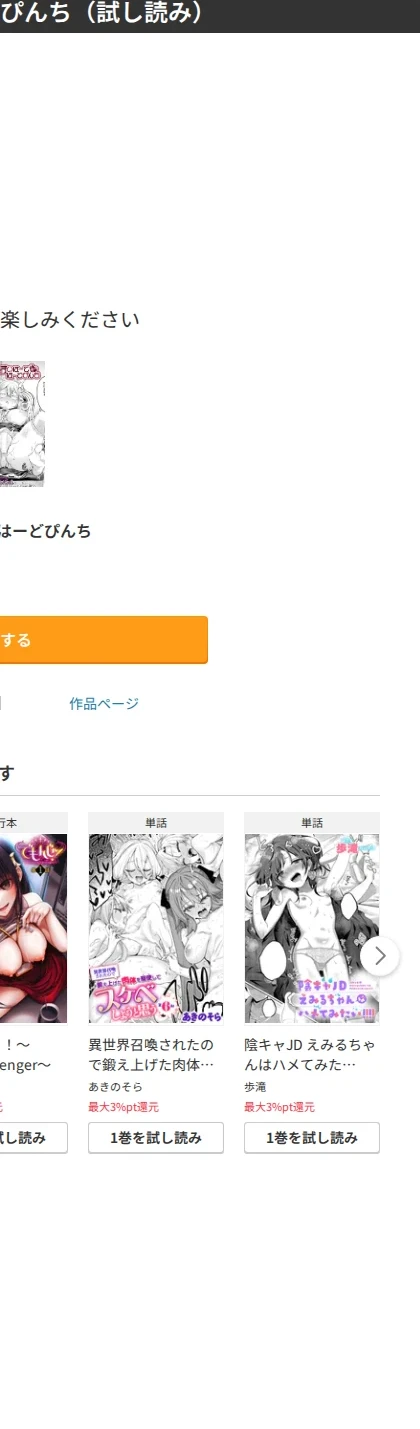Screen dimensions: 420x1429
Task: Click 最大3%pt還元 under あきのそら
Action: pyautogui.click(x=123, y=1107)
